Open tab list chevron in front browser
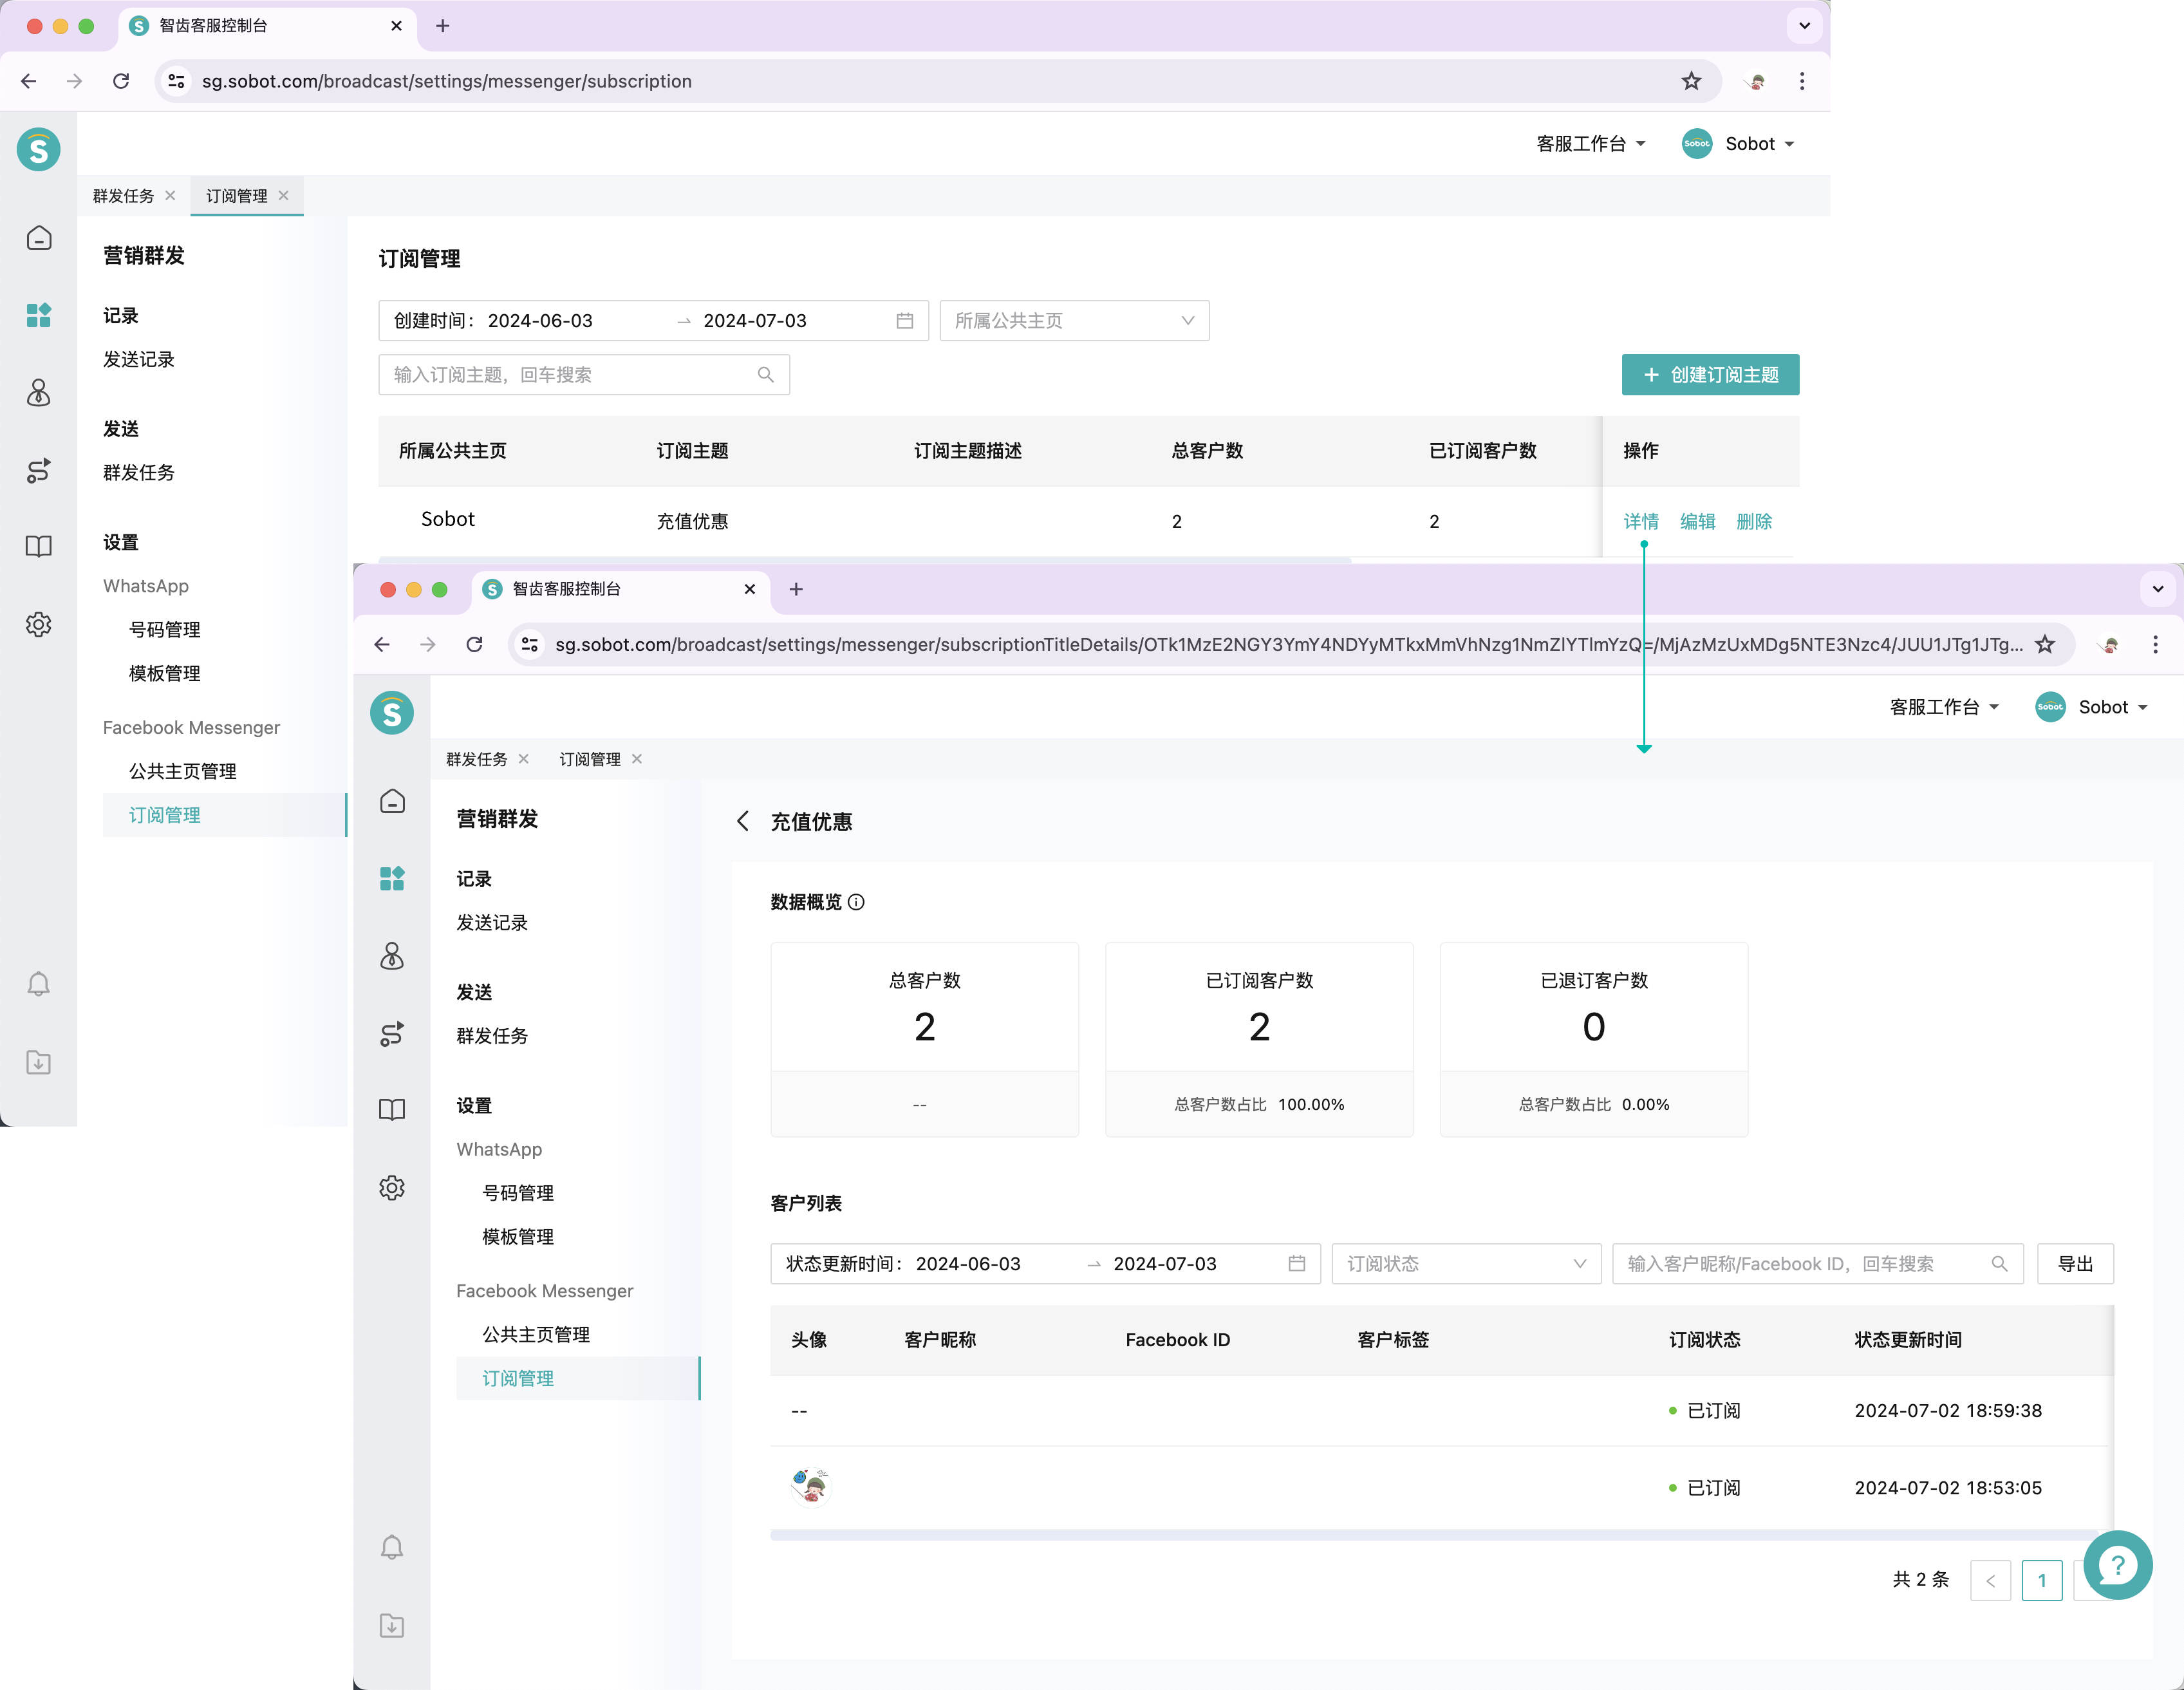Image resolution: width=2184 pixels, height=1690 pixels. point(2158,589)
